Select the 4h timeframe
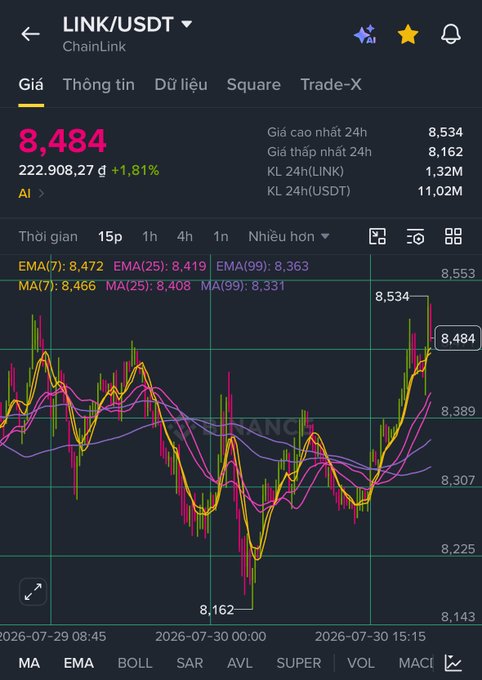Viewport: 482px width, 680px height. coord(184,236)
